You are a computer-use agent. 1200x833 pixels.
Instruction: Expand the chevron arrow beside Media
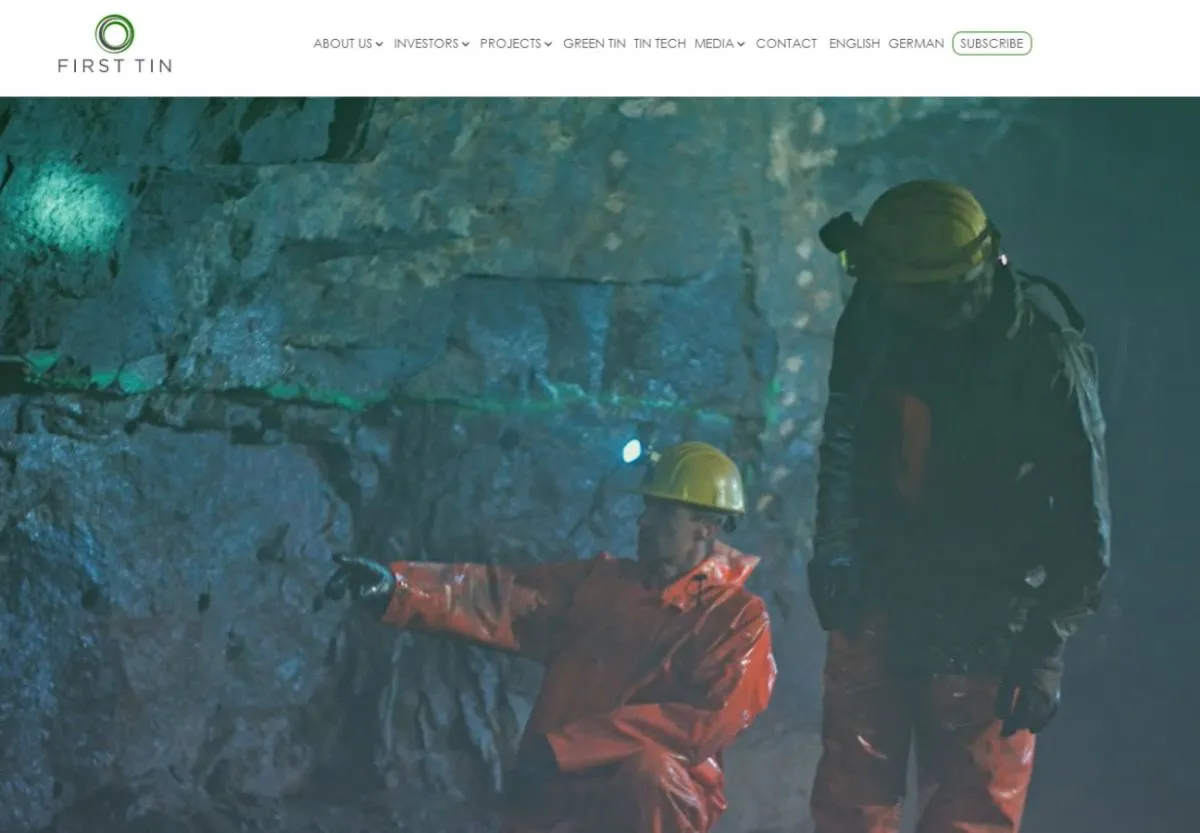click(x=741, y=45)
